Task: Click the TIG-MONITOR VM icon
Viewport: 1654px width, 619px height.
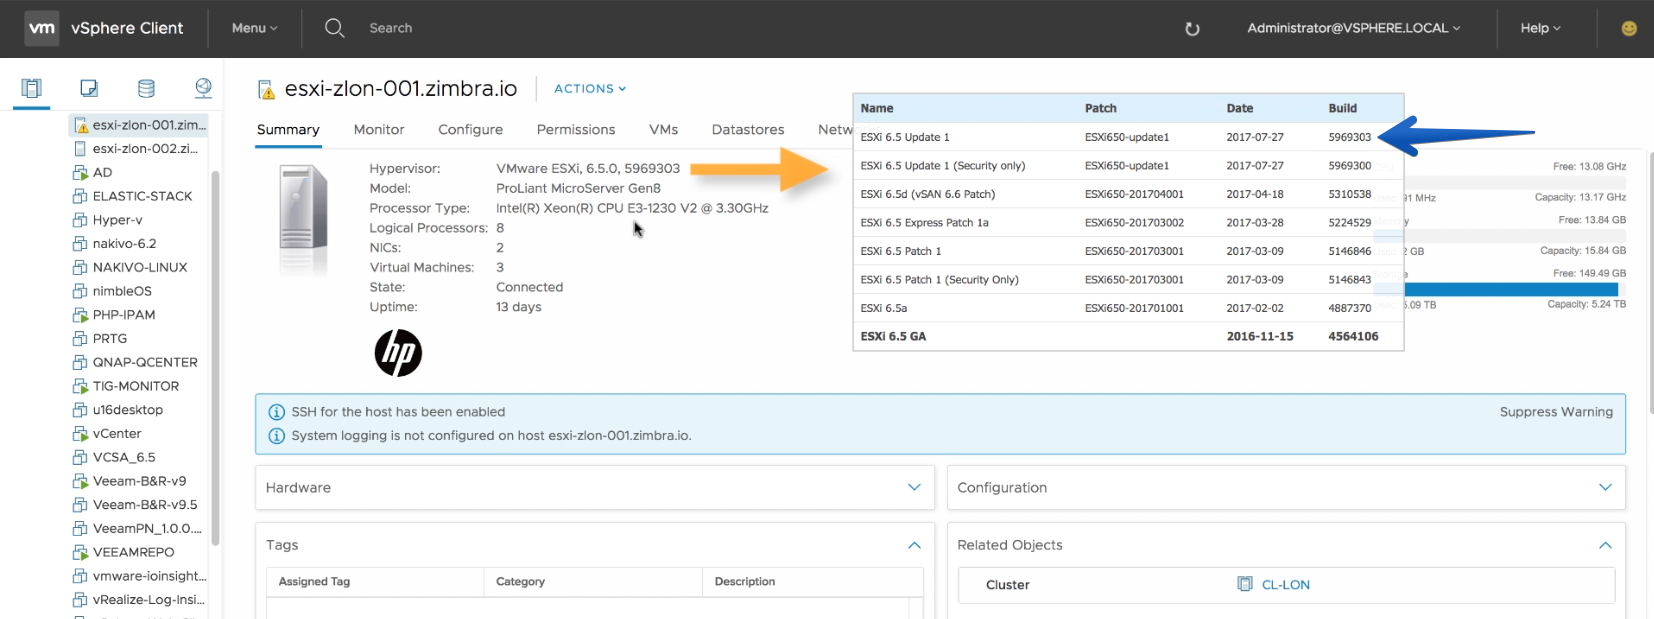Action: click(x=80, y=386)
